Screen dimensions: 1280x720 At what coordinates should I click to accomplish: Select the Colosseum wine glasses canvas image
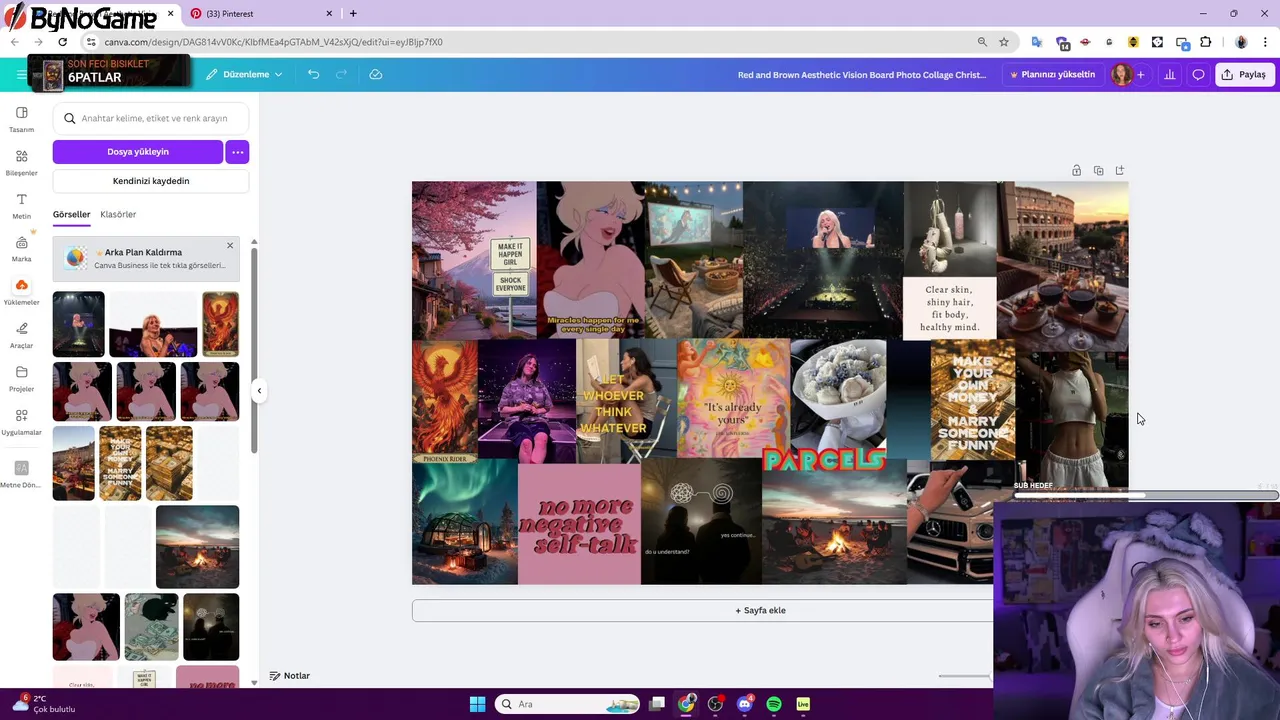click(x=1063, y=266)
